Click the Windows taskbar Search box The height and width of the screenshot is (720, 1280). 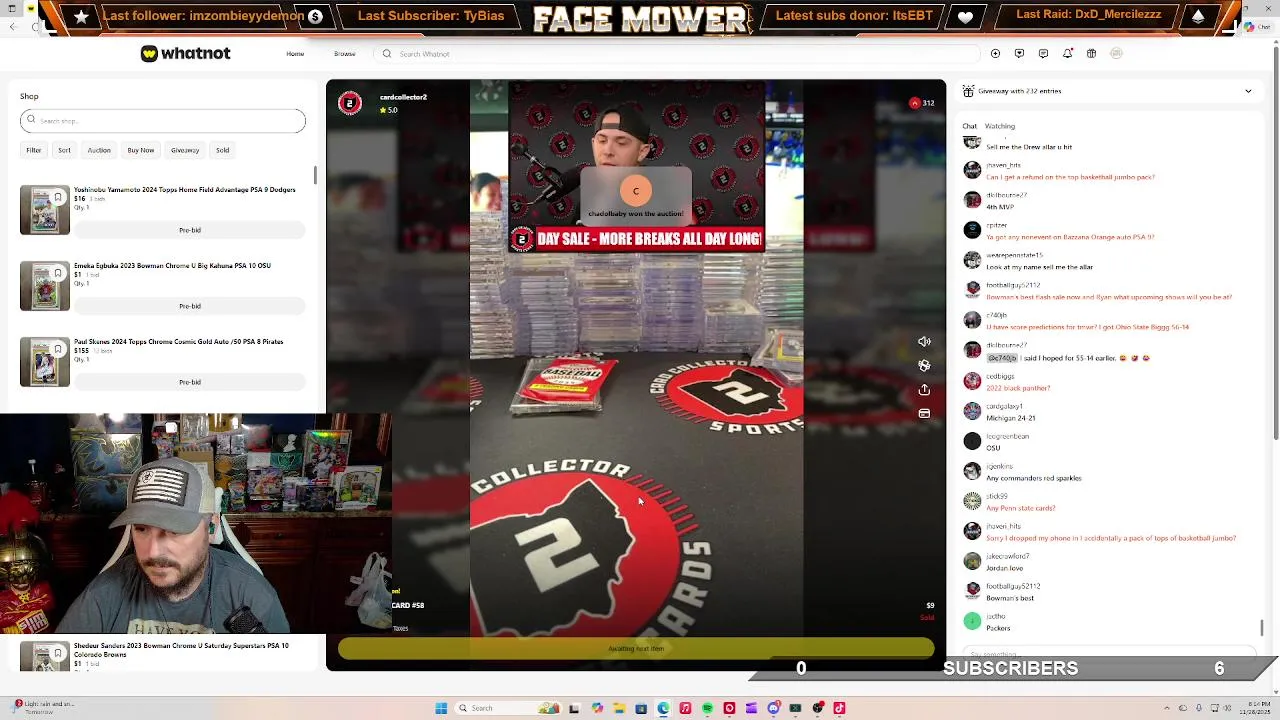508,708
